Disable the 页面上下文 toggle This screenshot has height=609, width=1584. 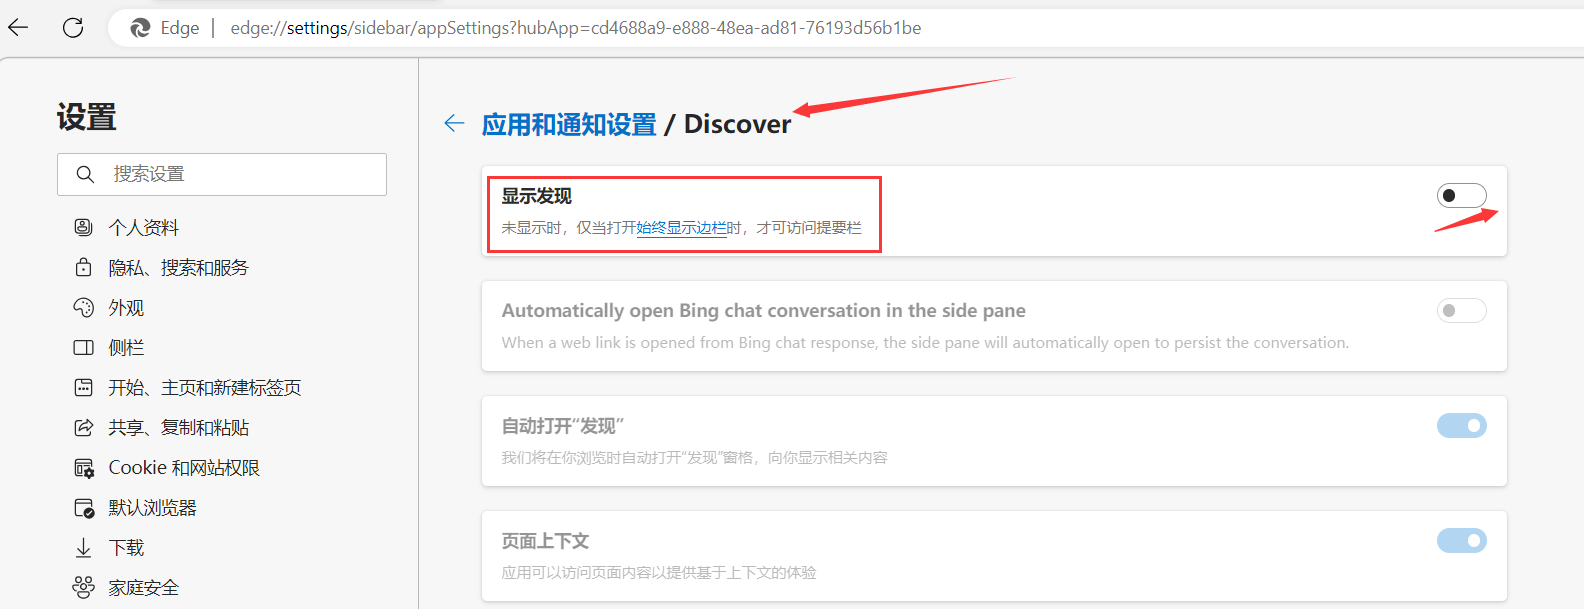coord(1461,540)
